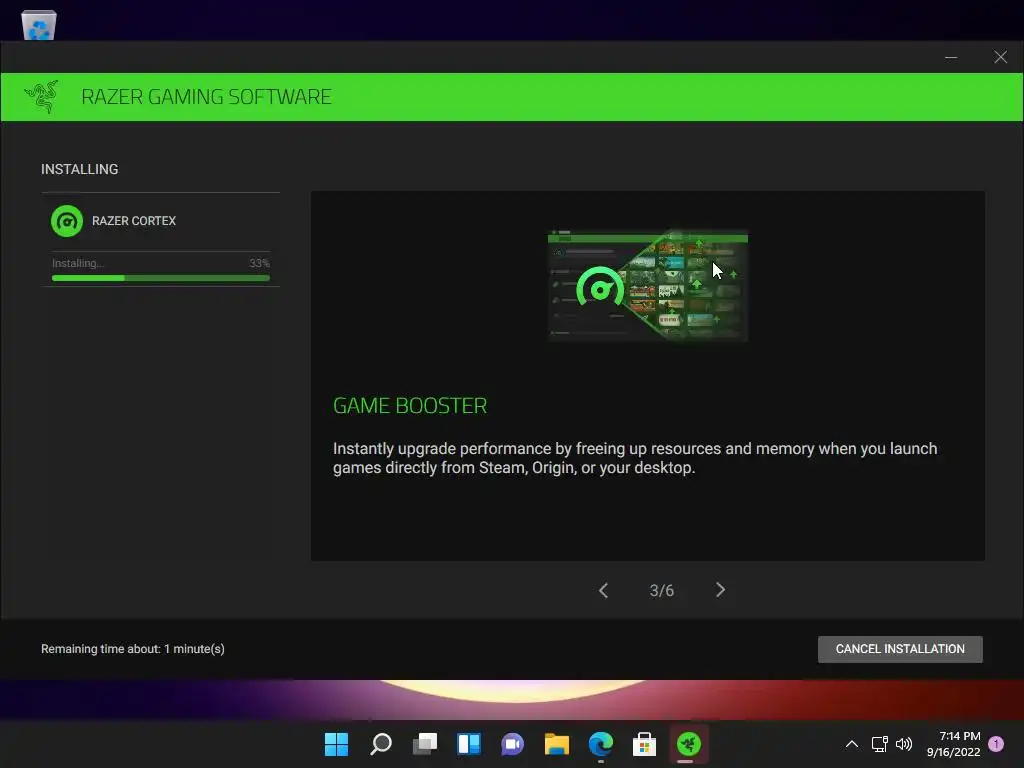This screenshot has height=768, width=1024.
Task: Open the Teams Chat taskbar icon
Action: tap(513, 744)
